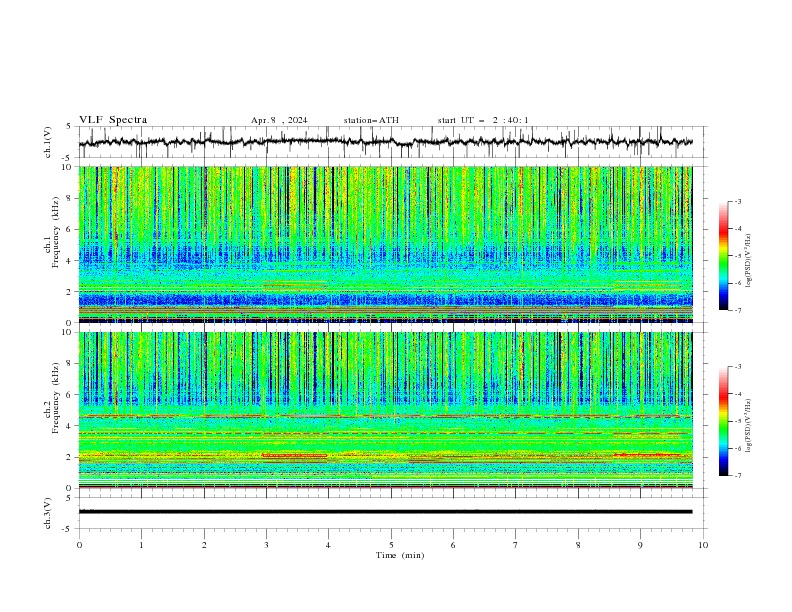Click the 'start UT = 2 :40: 1' text

tap(483, 120)
